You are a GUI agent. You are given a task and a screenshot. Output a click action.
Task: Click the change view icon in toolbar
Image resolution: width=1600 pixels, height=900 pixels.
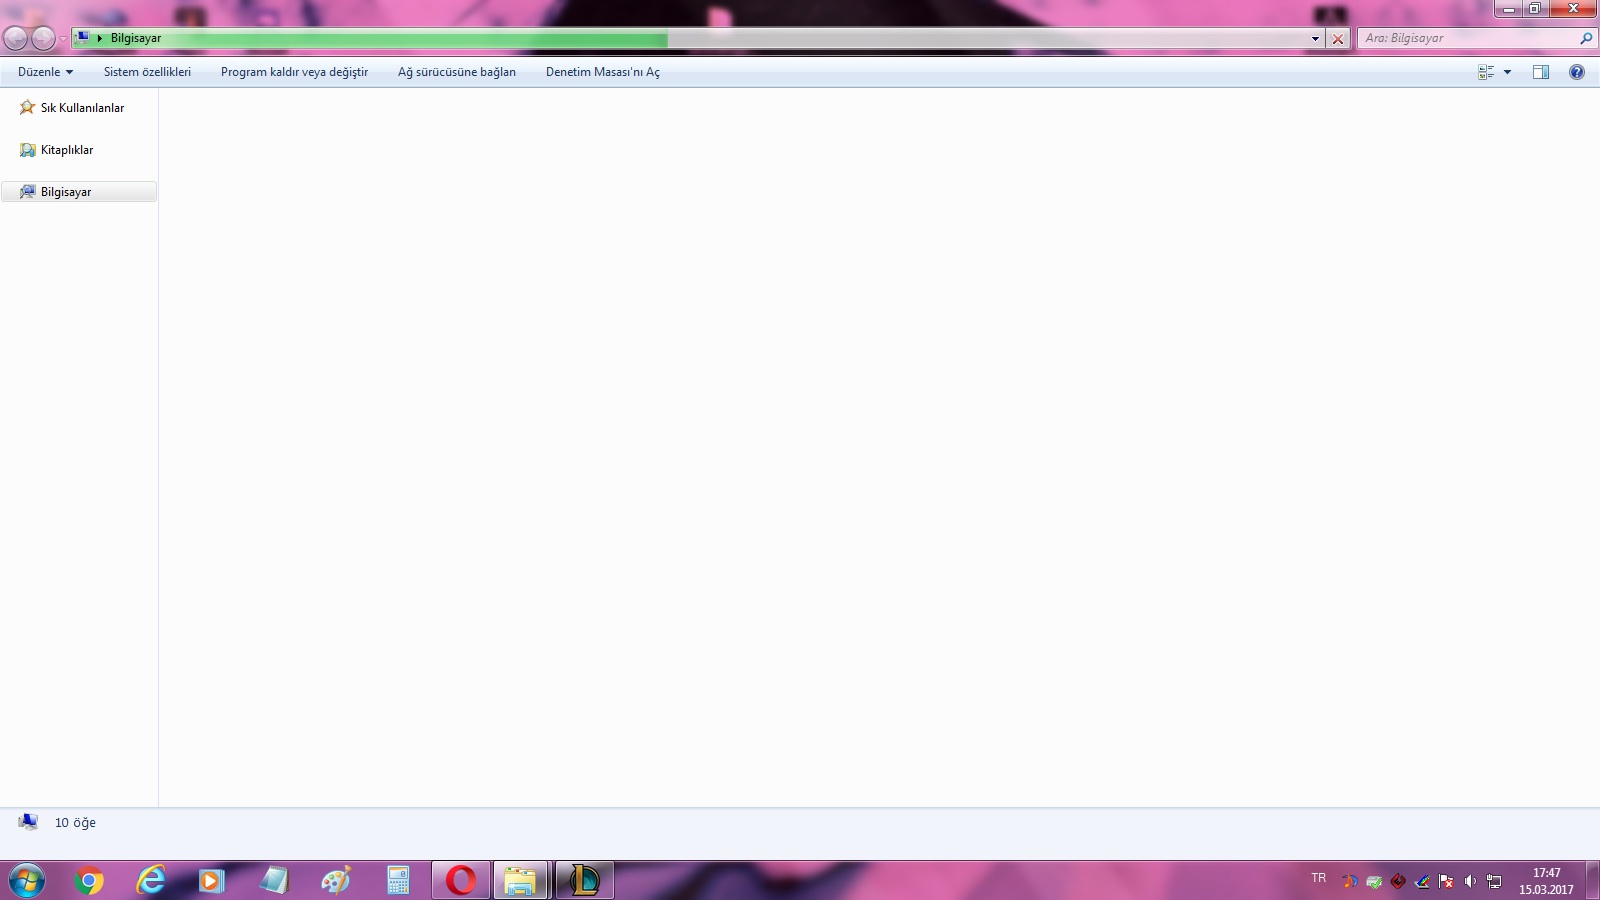1486,72
